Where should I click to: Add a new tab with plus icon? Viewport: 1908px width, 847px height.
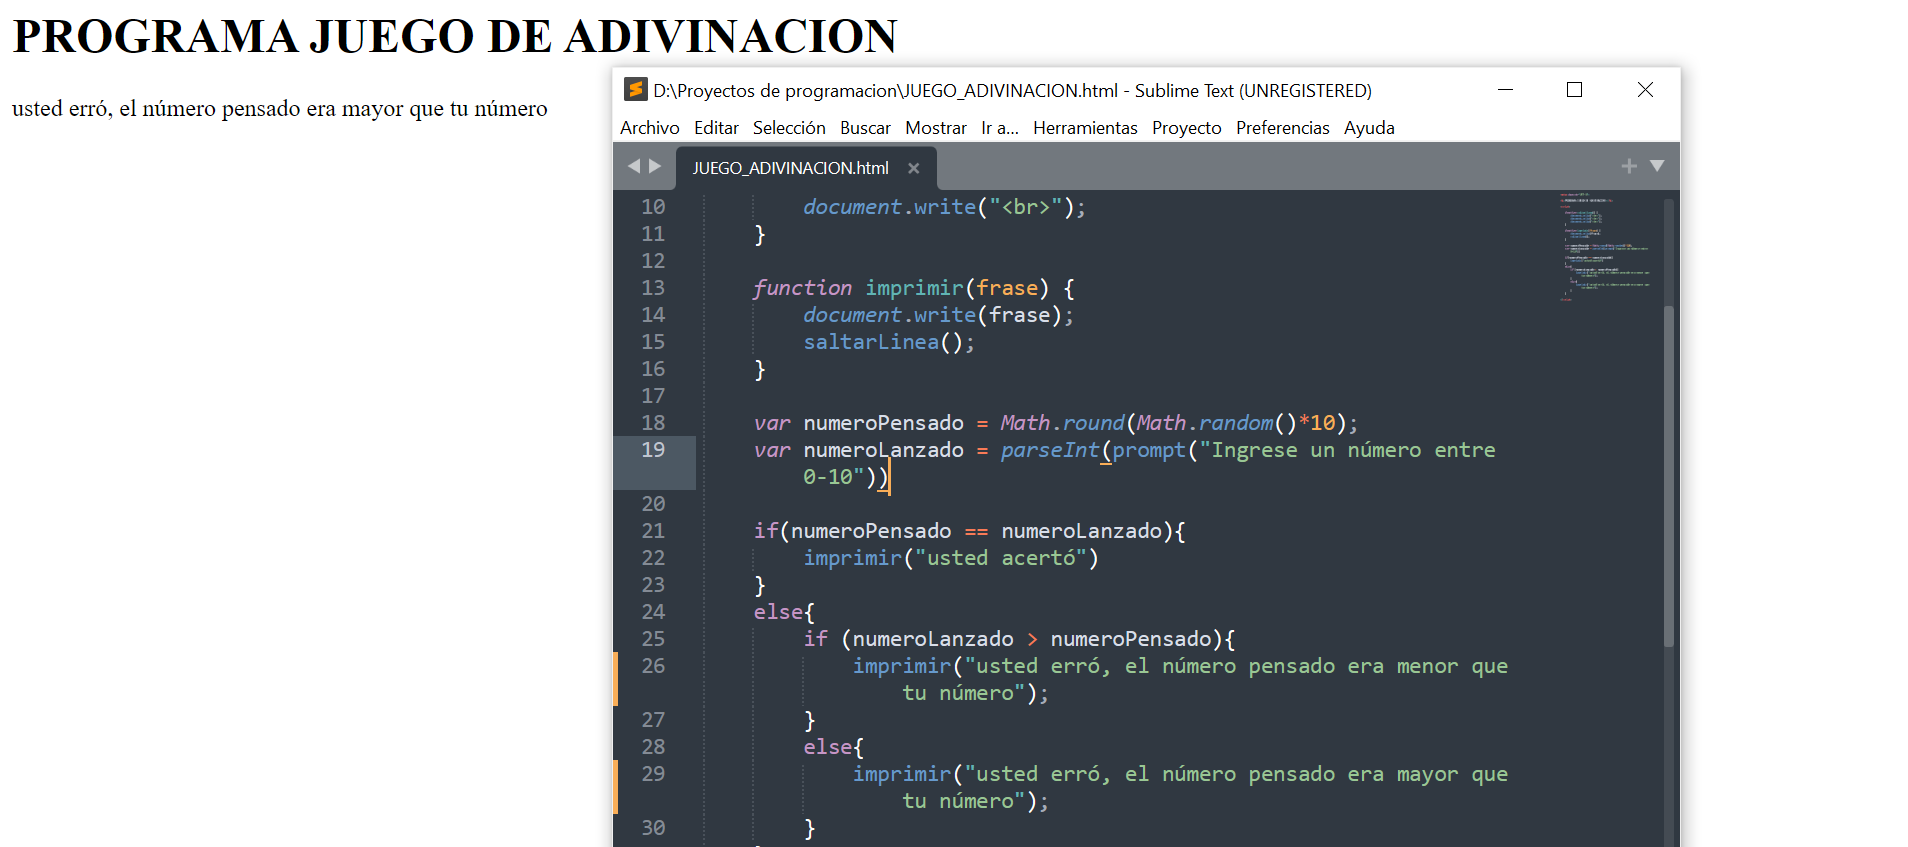1629,166
